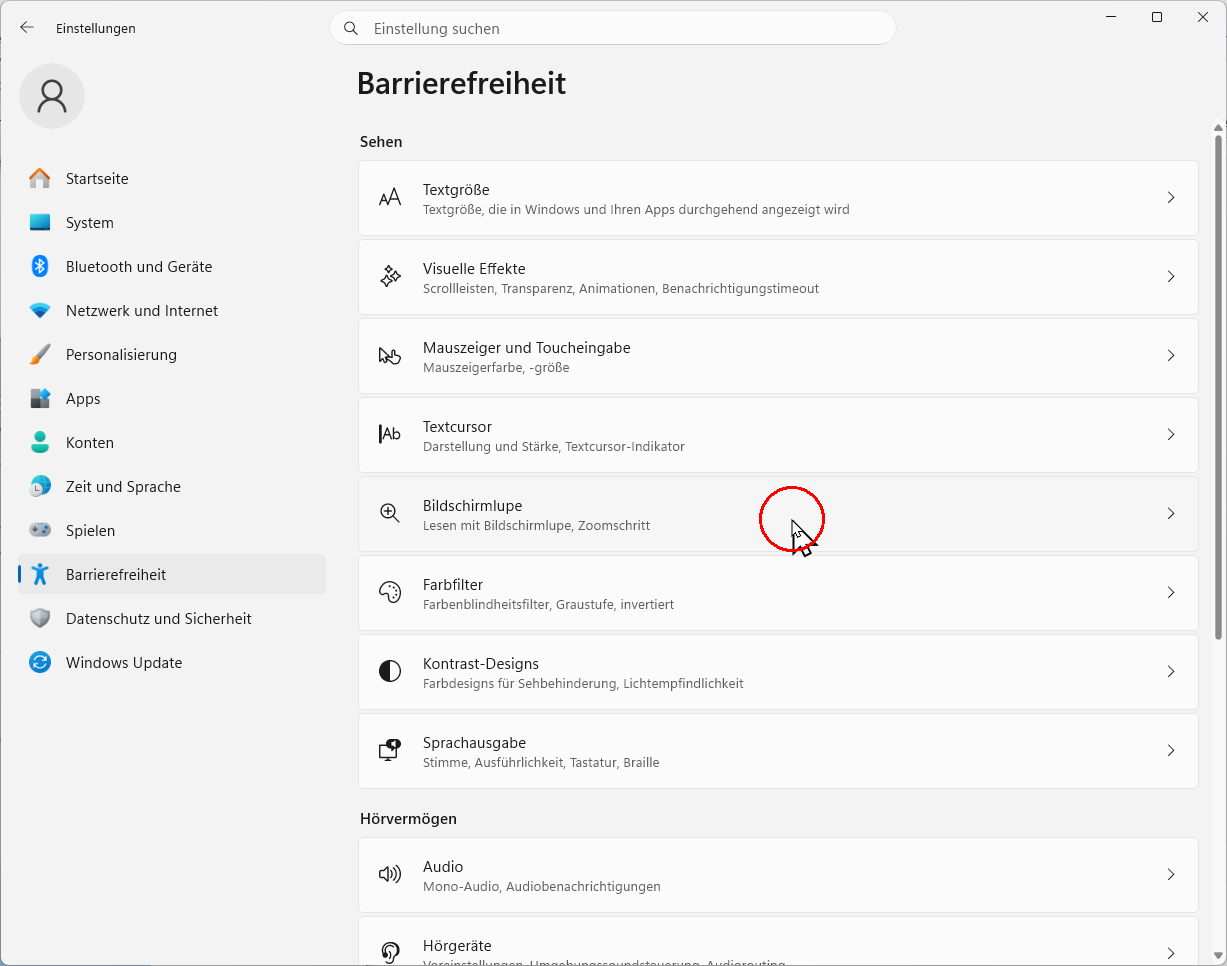Open Konten label in the sidebar
This screenshot has height=966, width=1227.
90,443
